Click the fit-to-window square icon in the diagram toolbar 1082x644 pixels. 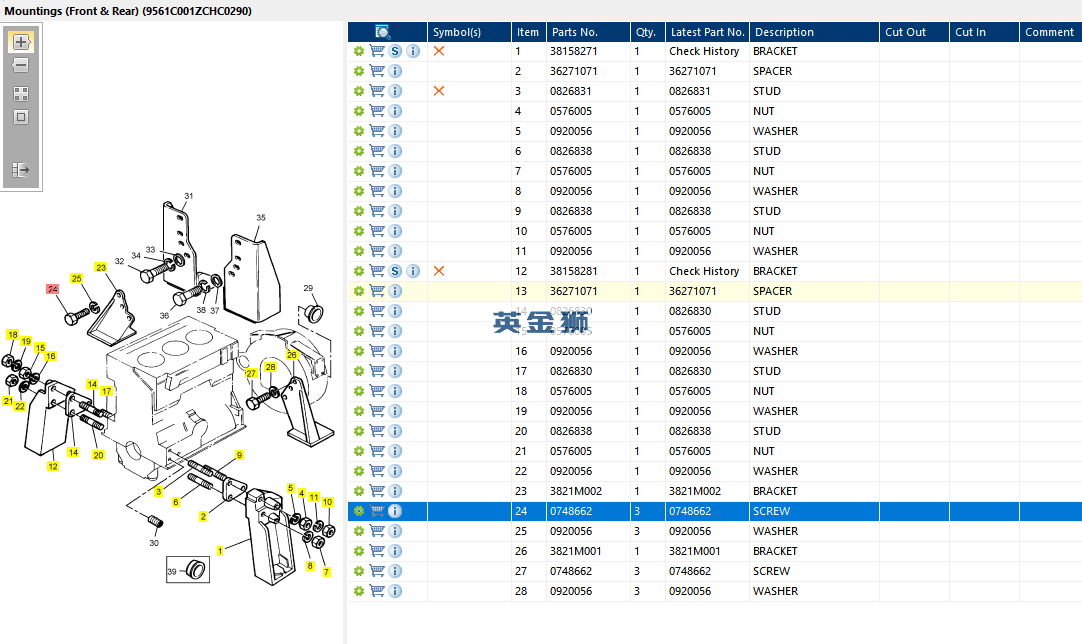tap(21, 117)
